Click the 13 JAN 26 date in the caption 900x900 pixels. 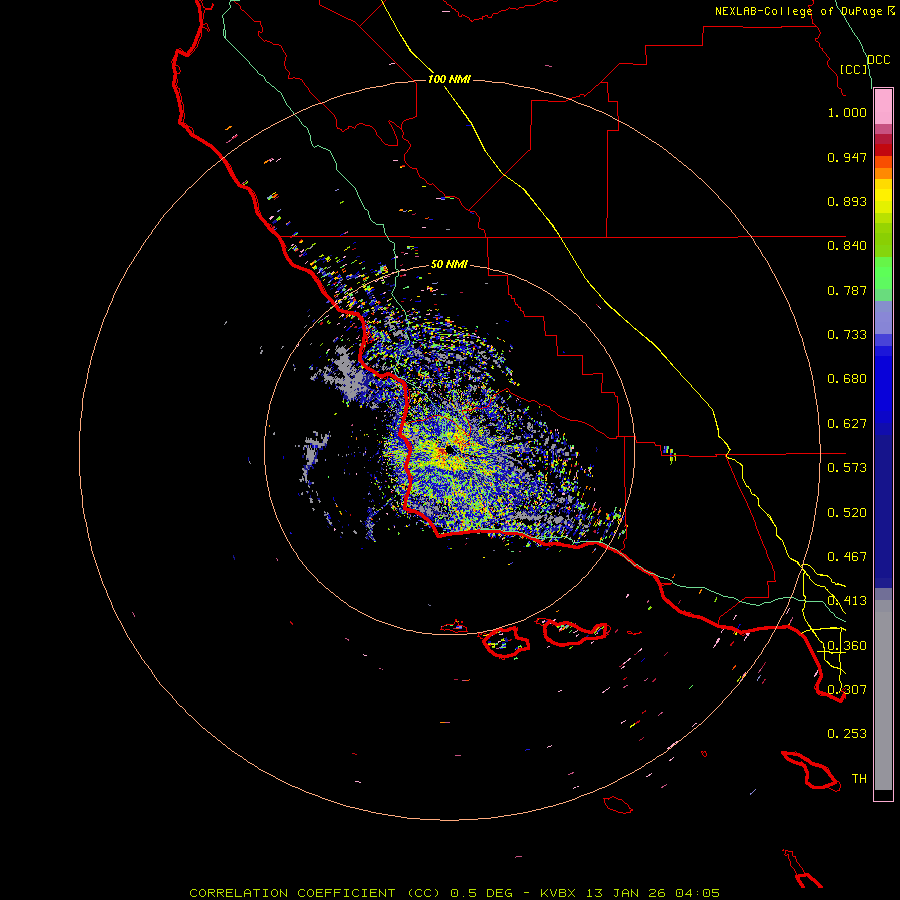click(625, 893)
